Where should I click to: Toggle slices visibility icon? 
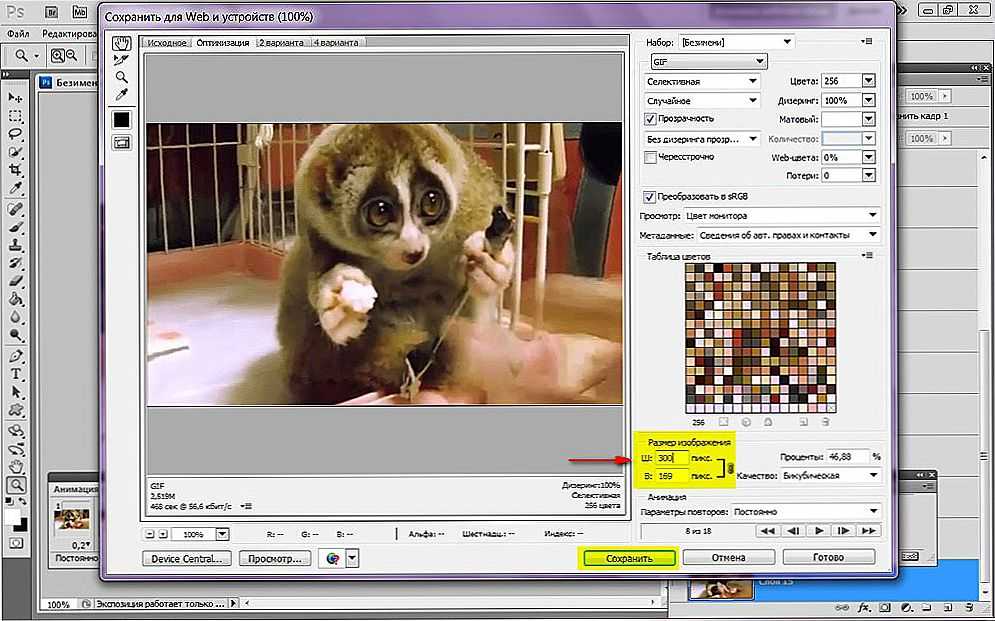(121, 143)
